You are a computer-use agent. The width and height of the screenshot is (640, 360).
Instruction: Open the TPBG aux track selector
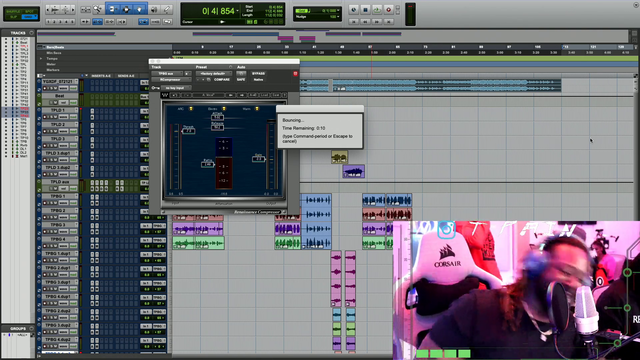[x=167, y=73]
